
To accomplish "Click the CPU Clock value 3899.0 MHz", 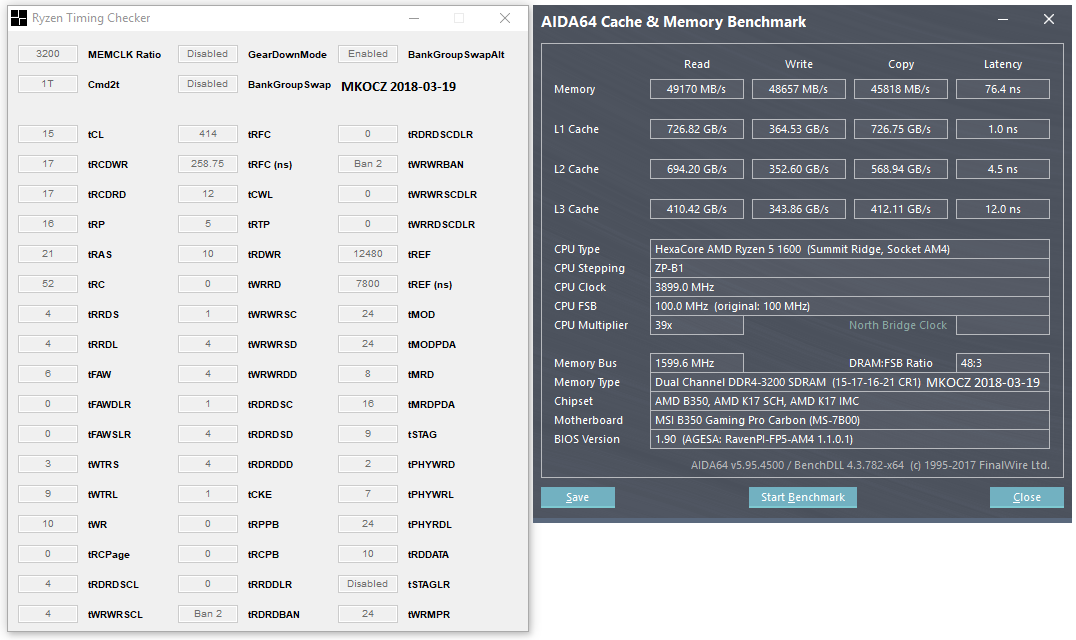I will pyautogui.click(x=850, y=287).
